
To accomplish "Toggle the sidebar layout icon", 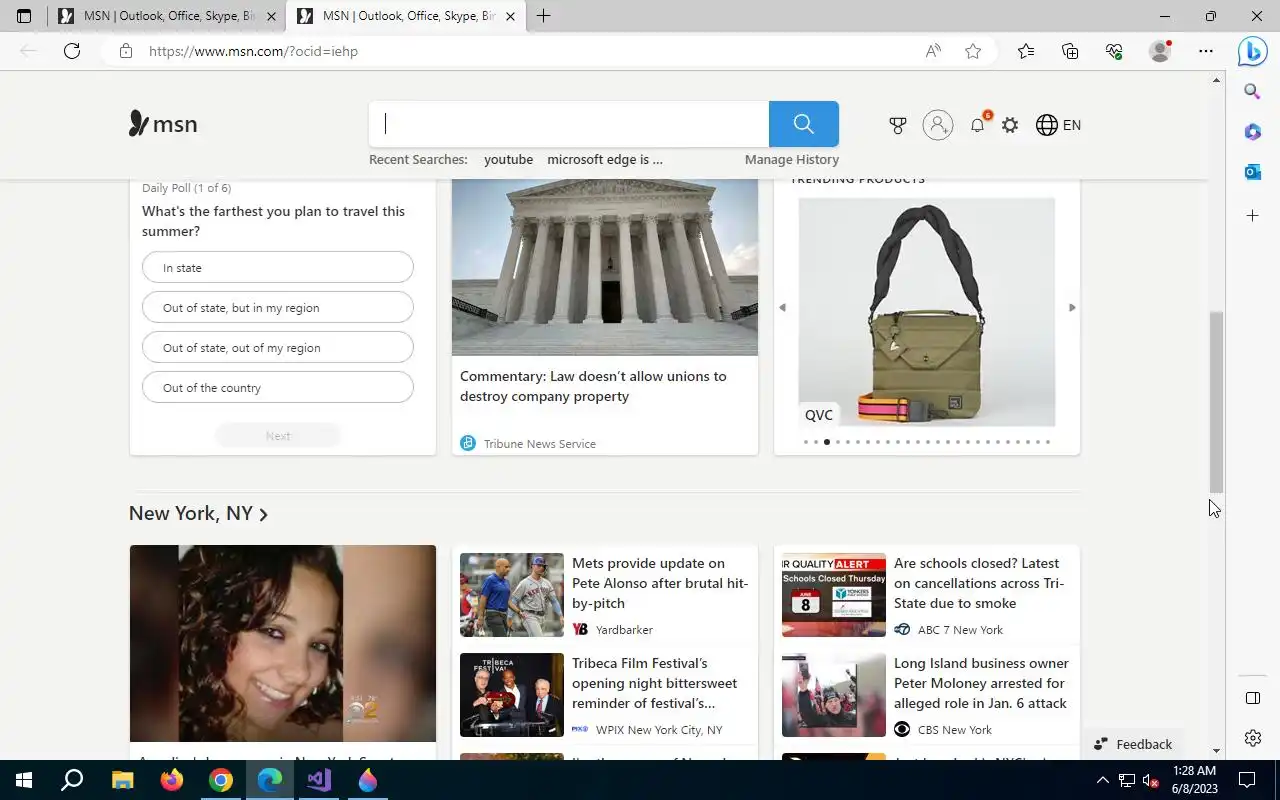I will 1252,698.
